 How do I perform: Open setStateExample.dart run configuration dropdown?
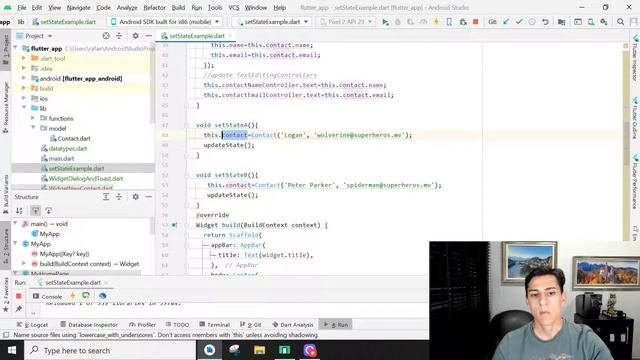coord(272,22)
